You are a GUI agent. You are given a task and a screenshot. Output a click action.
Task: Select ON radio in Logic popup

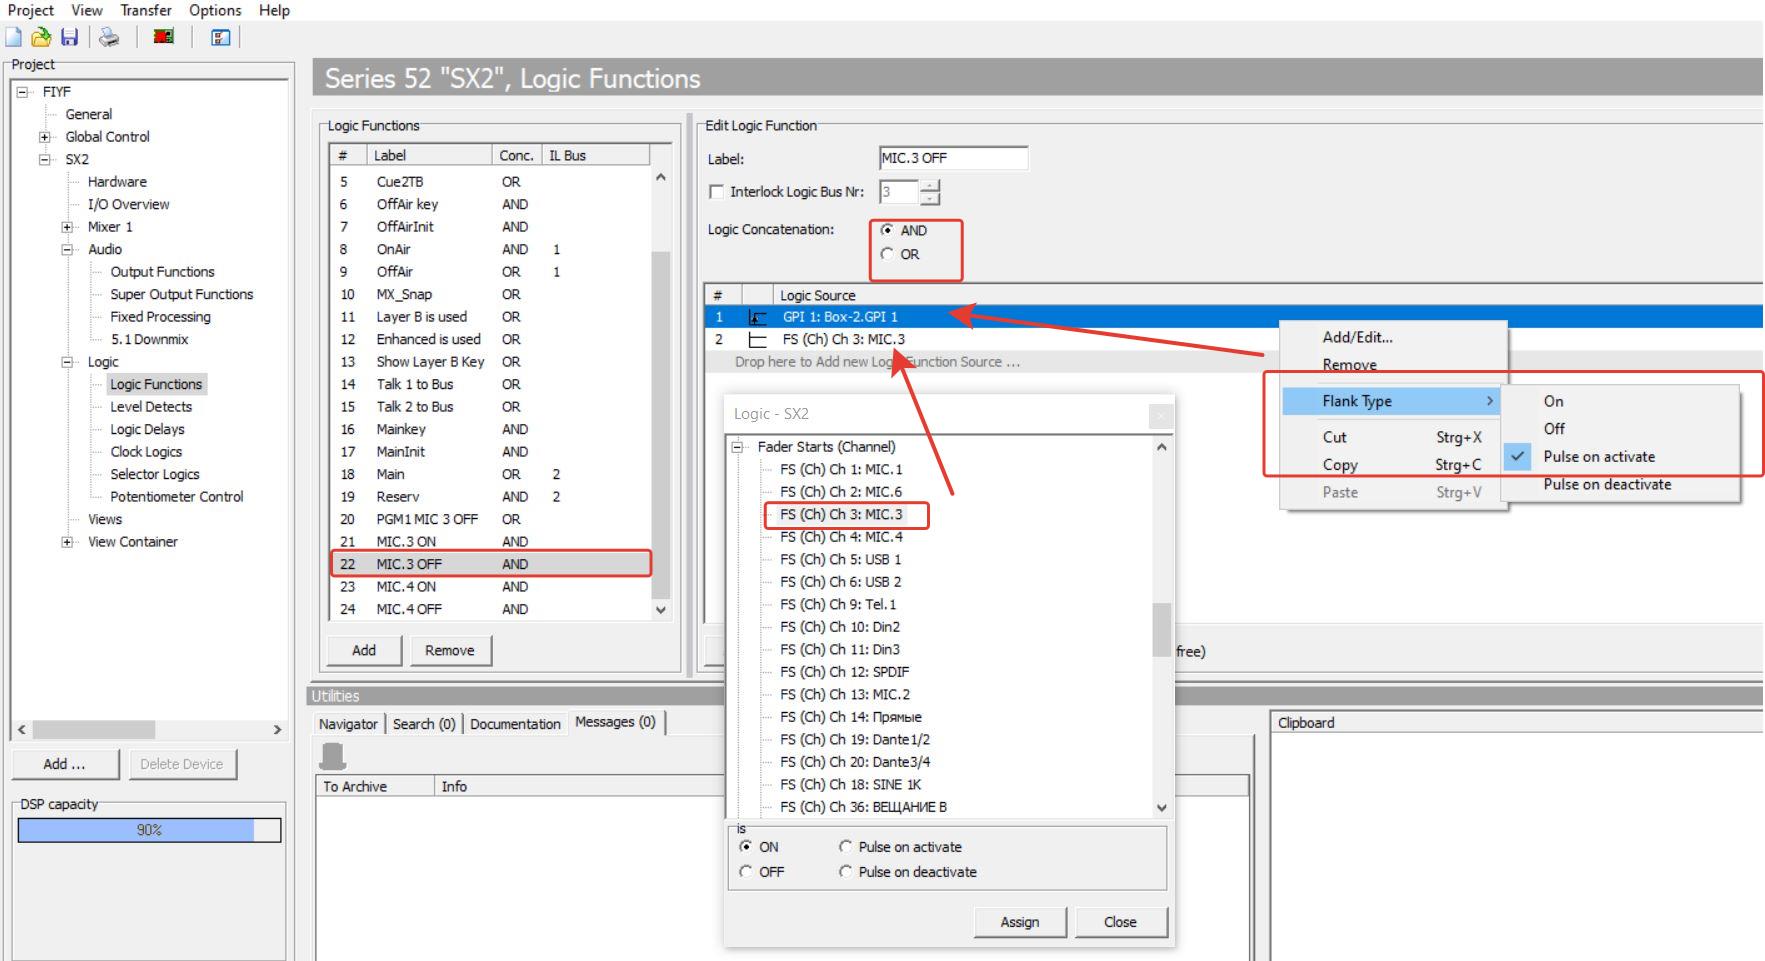click(x=746, y=847)
